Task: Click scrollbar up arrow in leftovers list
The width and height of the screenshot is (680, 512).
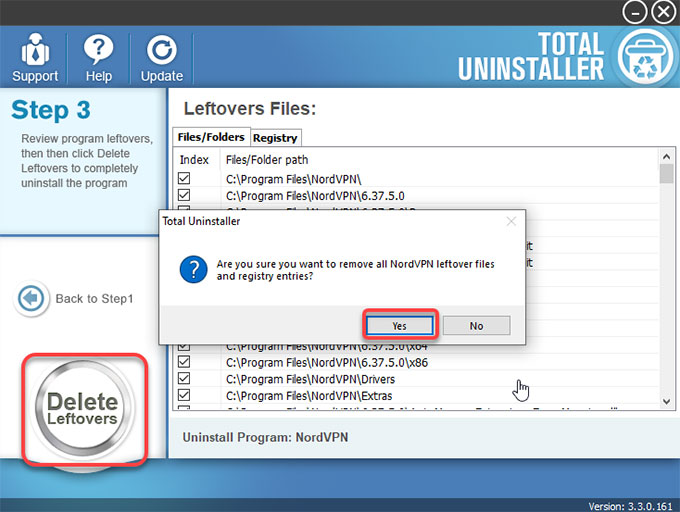Action: tap(667, 156)
